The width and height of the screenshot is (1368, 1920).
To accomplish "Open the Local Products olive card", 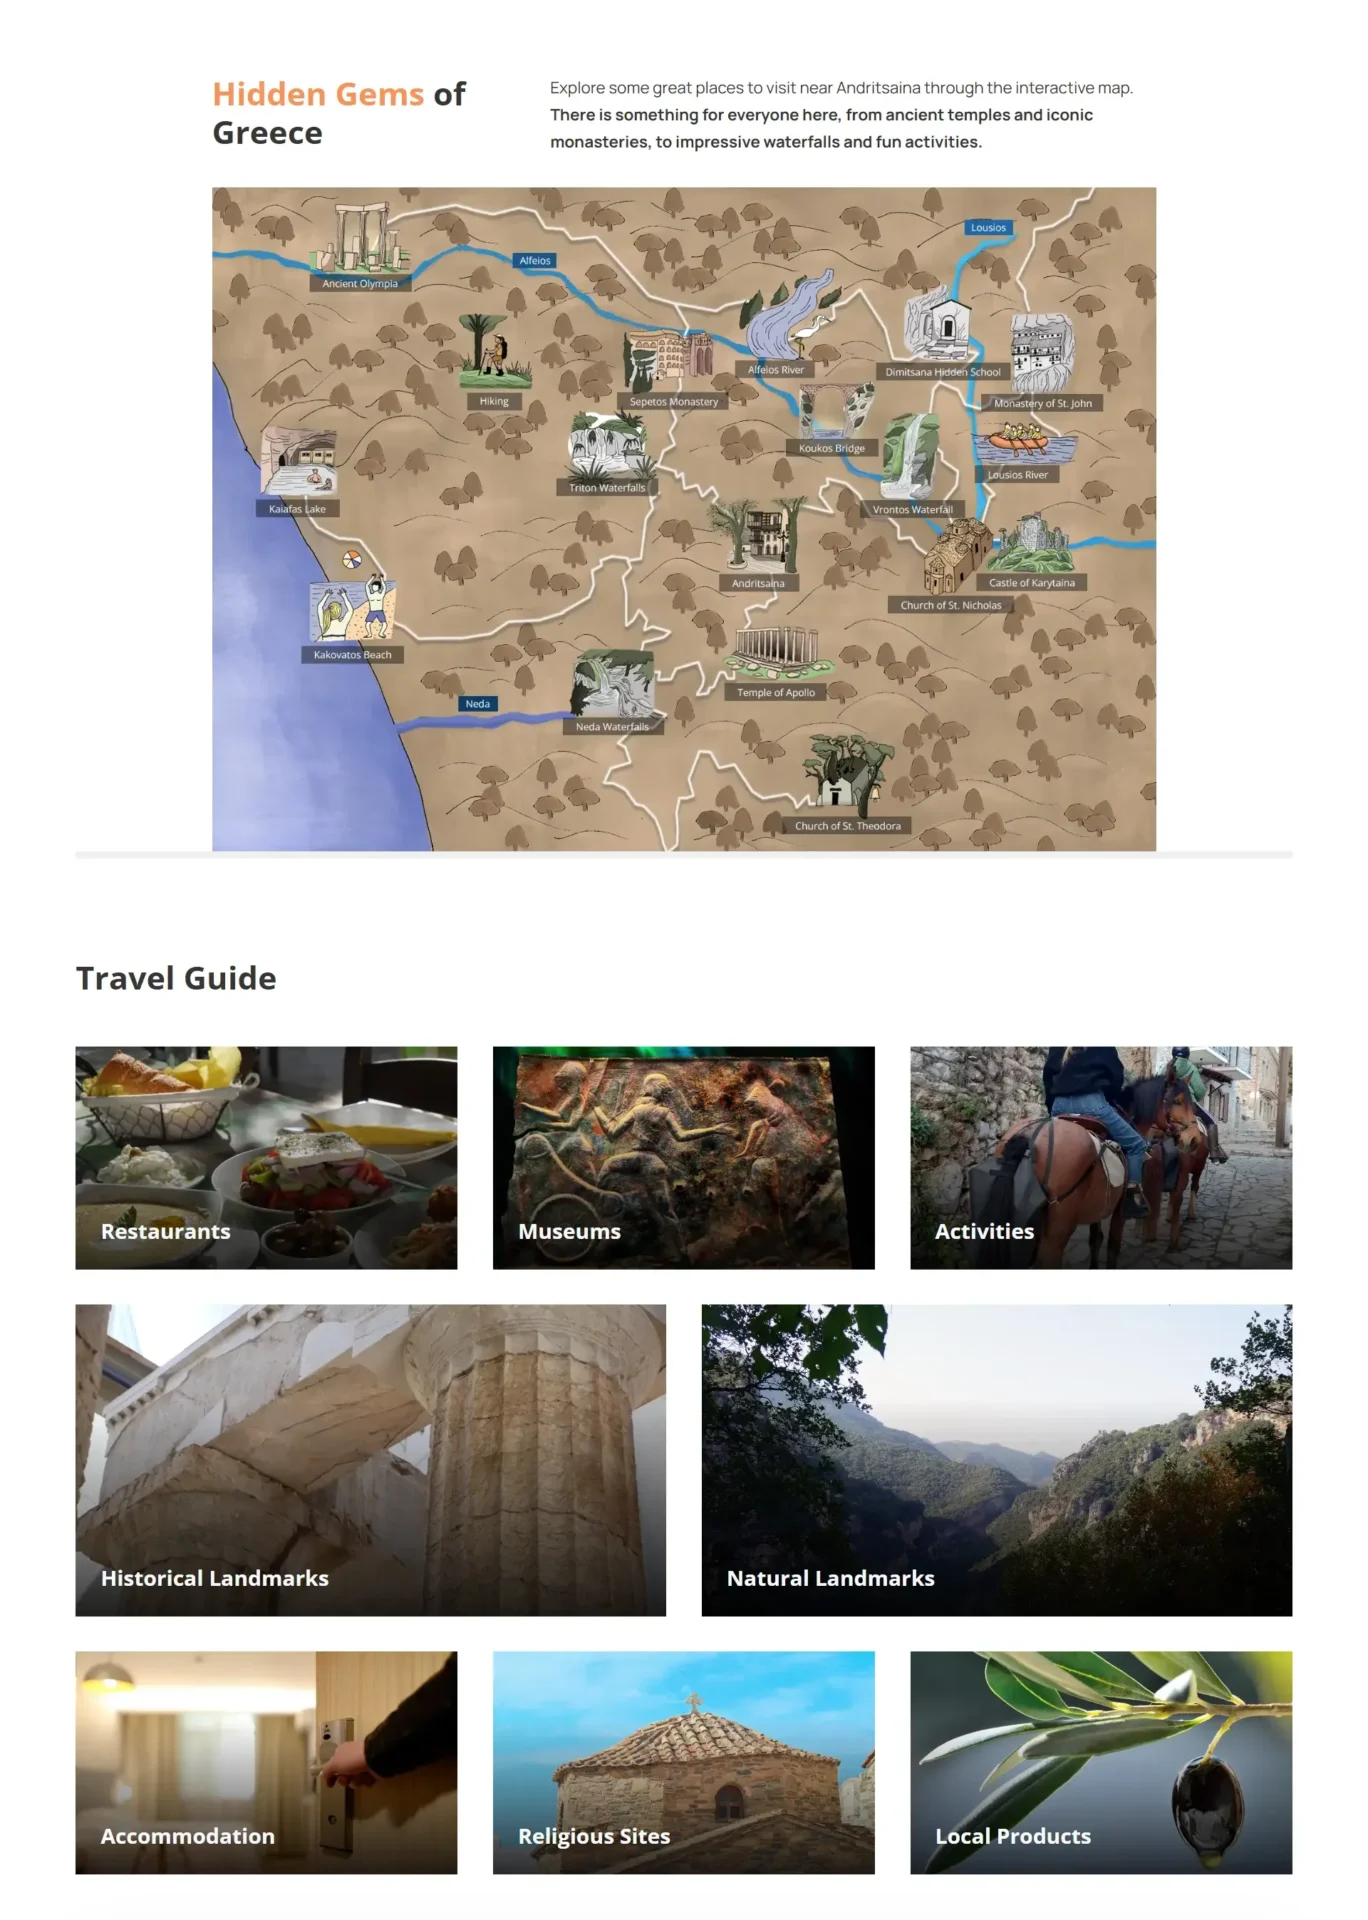I will point(1101,1763).
